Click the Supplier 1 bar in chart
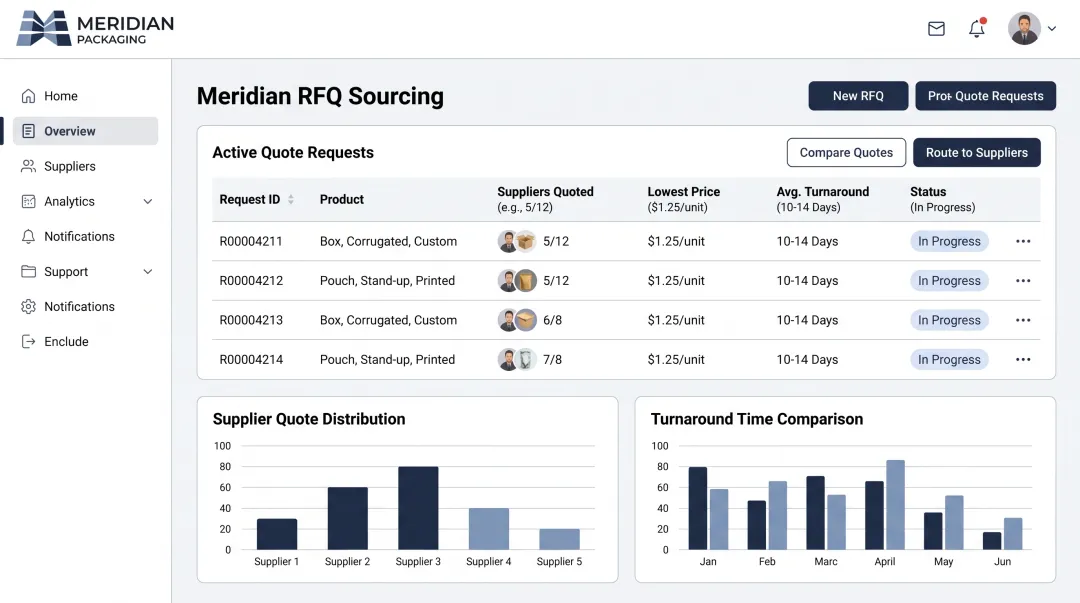Image resolution: width=1080 pixels, height=603 pixels. pos(277,534)
